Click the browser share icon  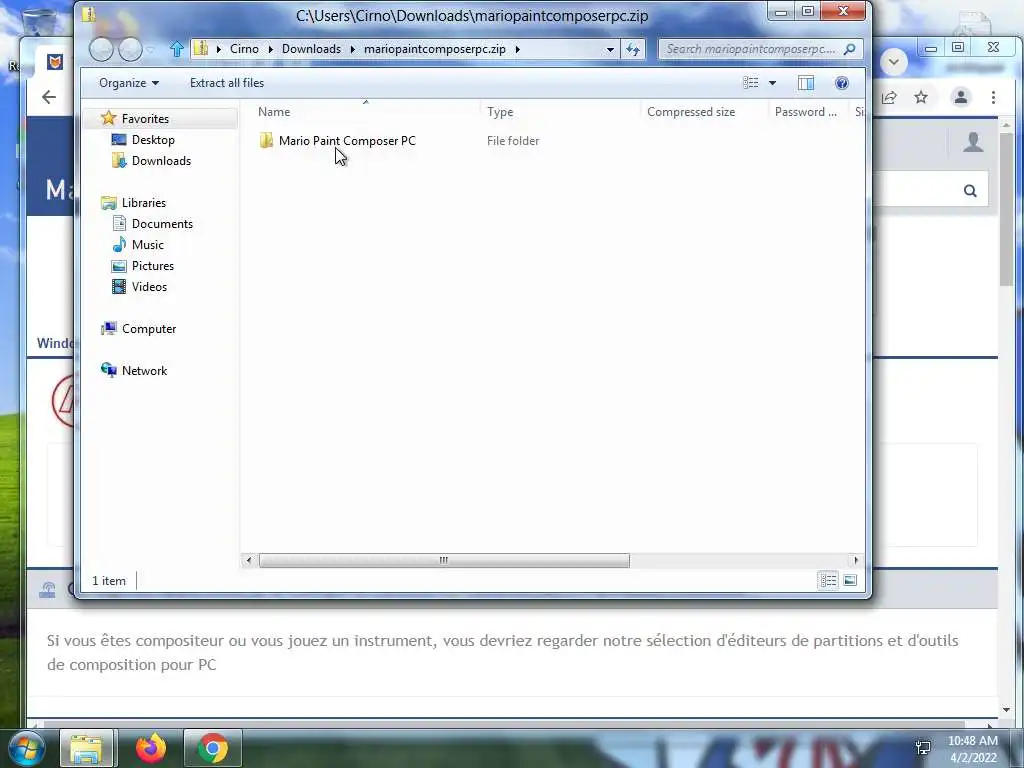(x=889, y=98)
